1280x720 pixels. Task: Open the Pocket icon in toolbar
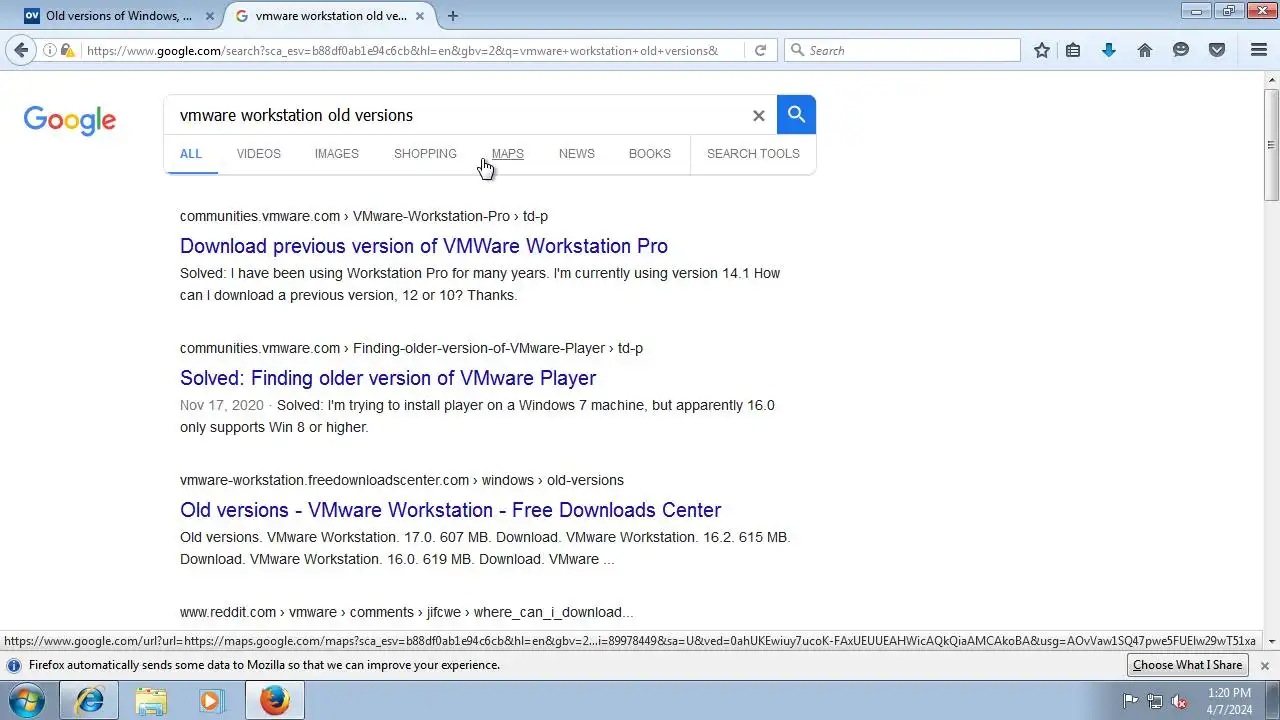1217,50
